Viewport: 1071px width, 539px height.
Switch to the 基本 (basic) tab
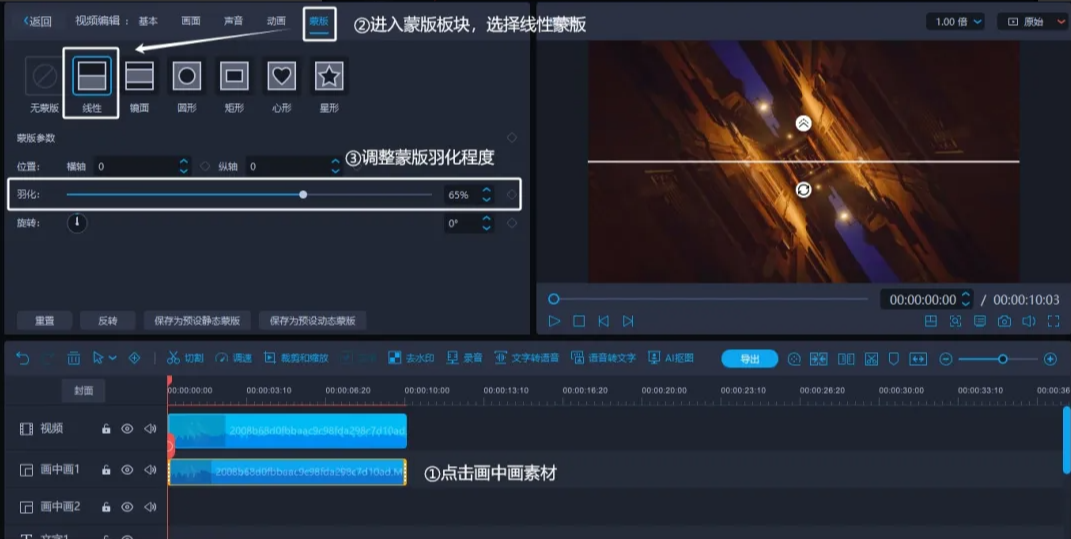148,21
